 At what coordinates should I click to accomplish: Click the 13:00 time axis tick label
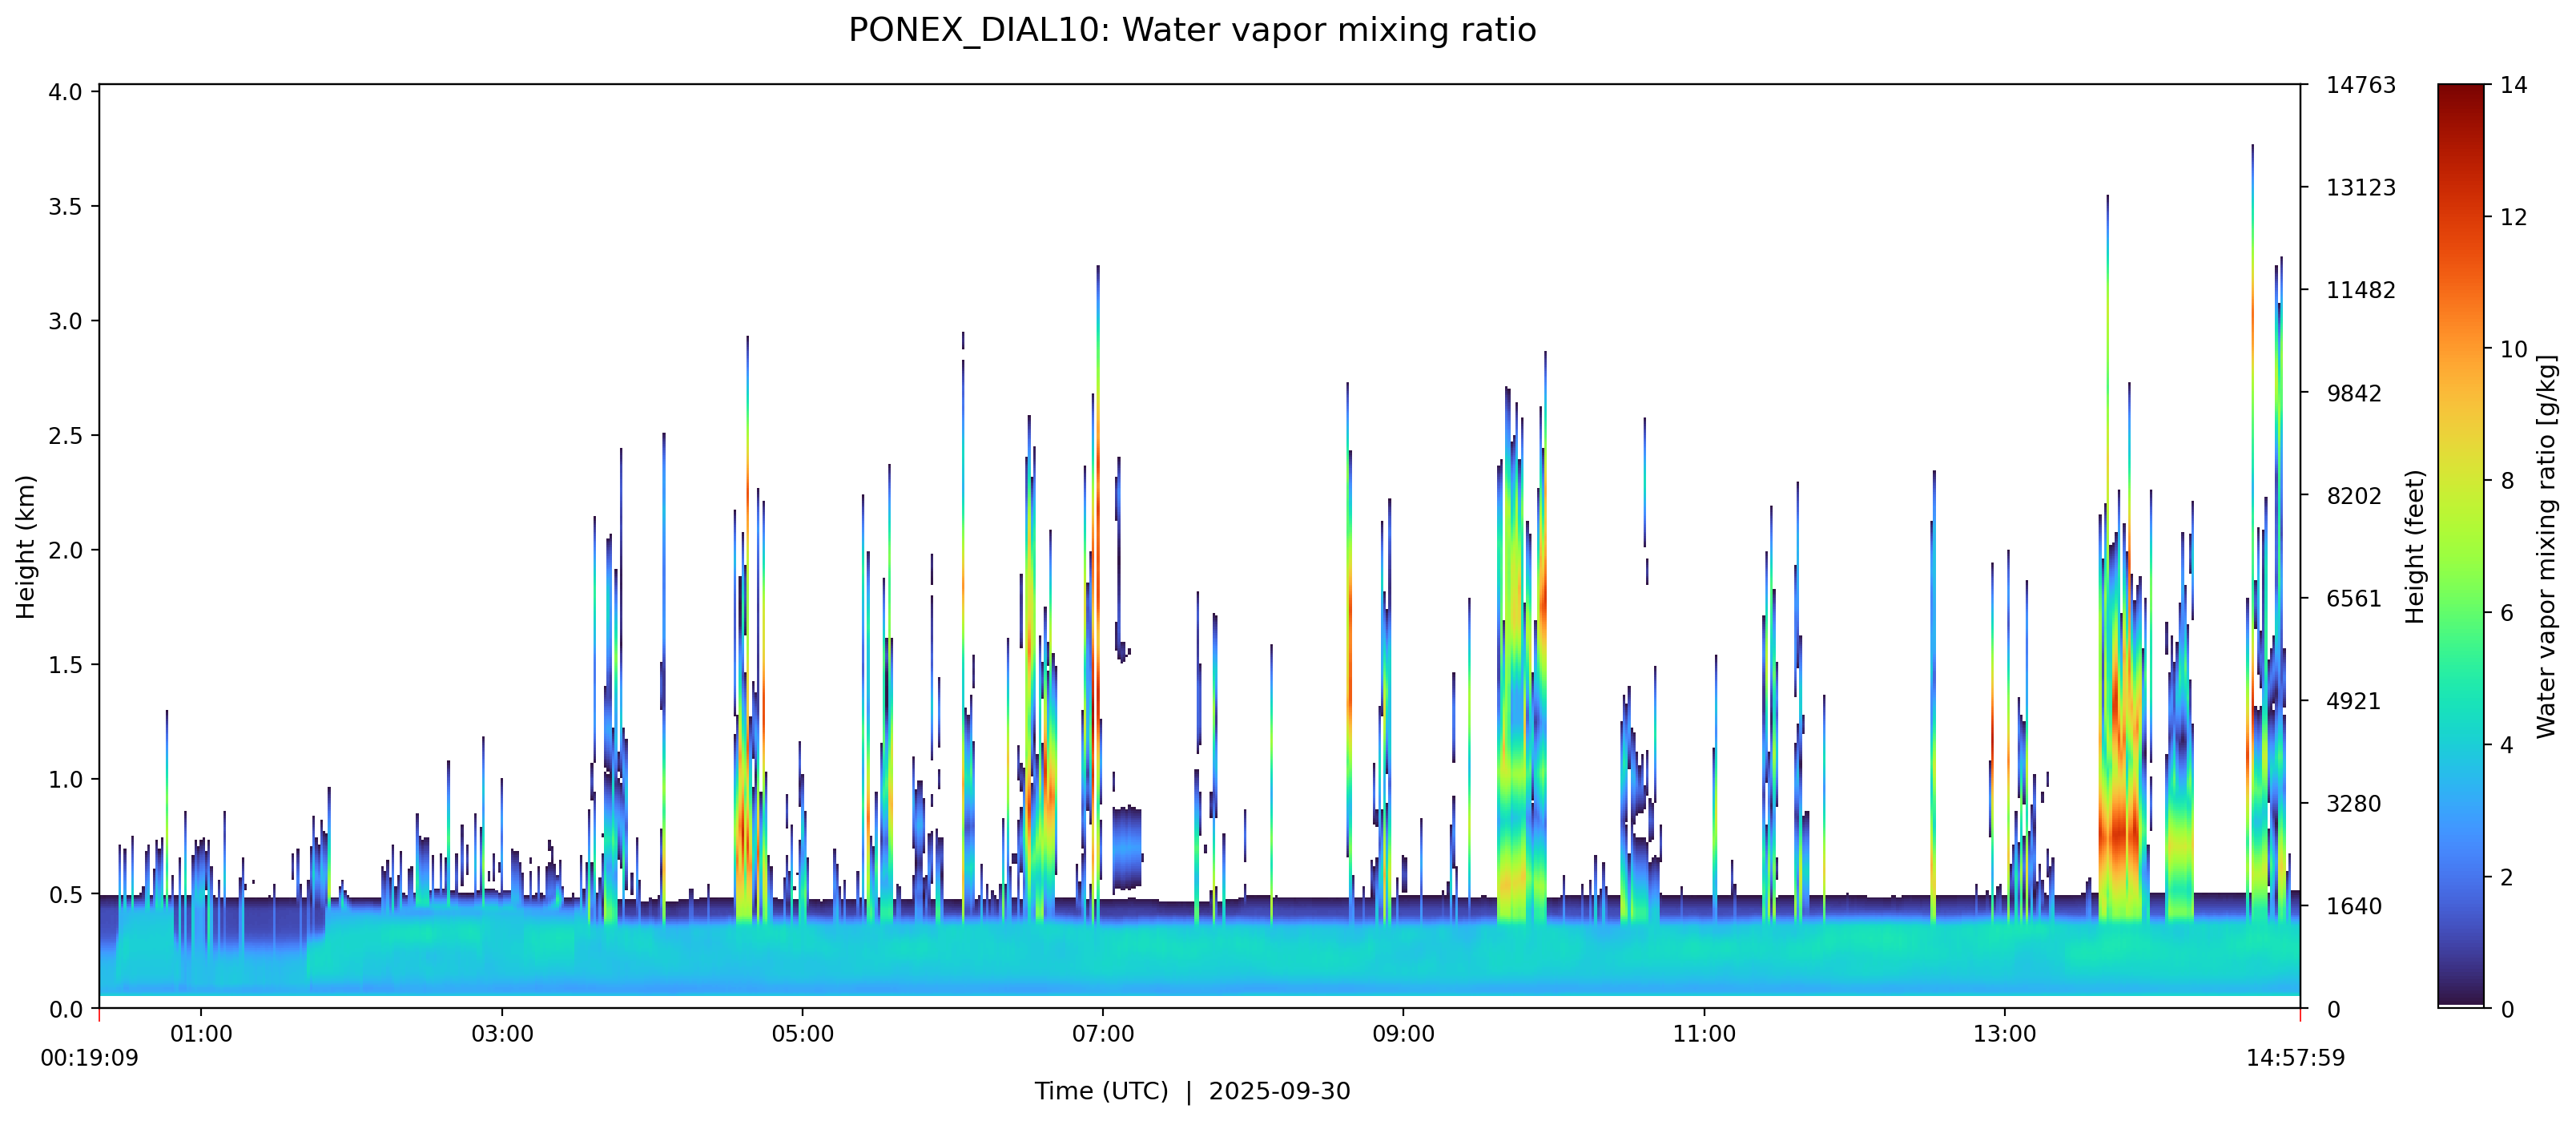click(x=2004, y=1034)
